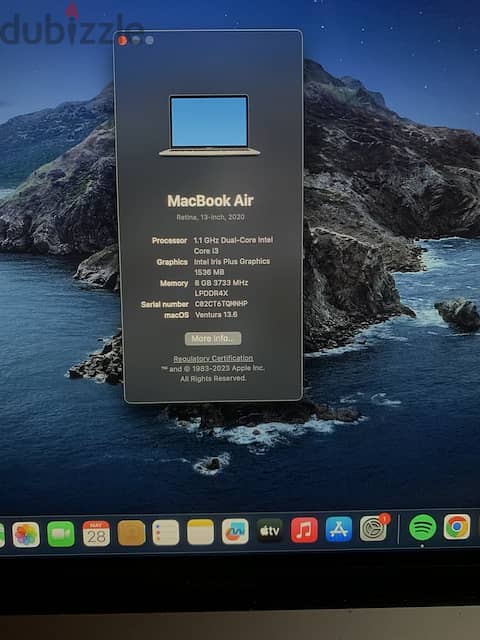Open the App Store from Dock
The image size is (480, 640).
click(x=339, y=529)
